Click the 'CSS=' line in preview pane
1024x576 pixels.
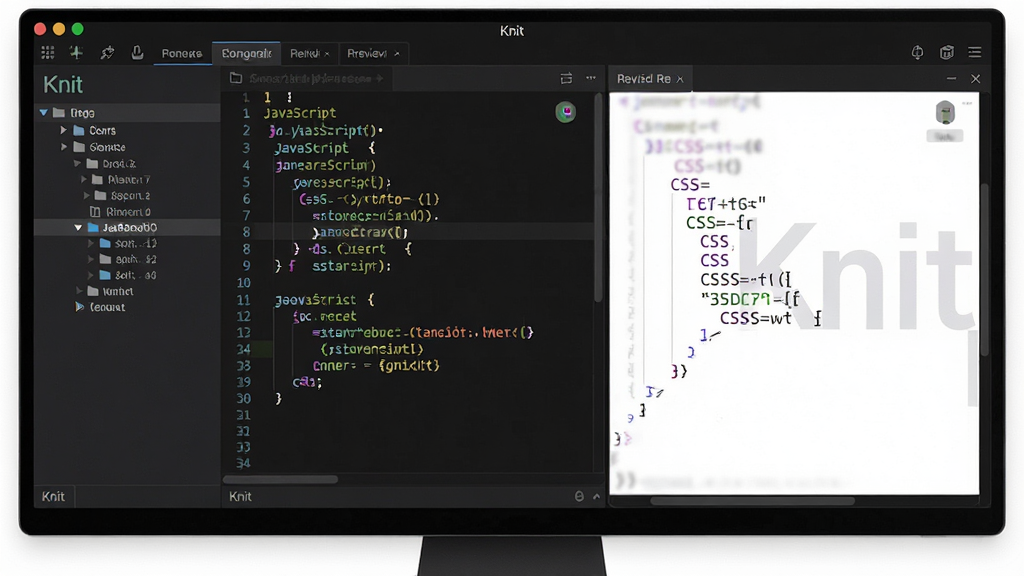(x=690, y=185)
